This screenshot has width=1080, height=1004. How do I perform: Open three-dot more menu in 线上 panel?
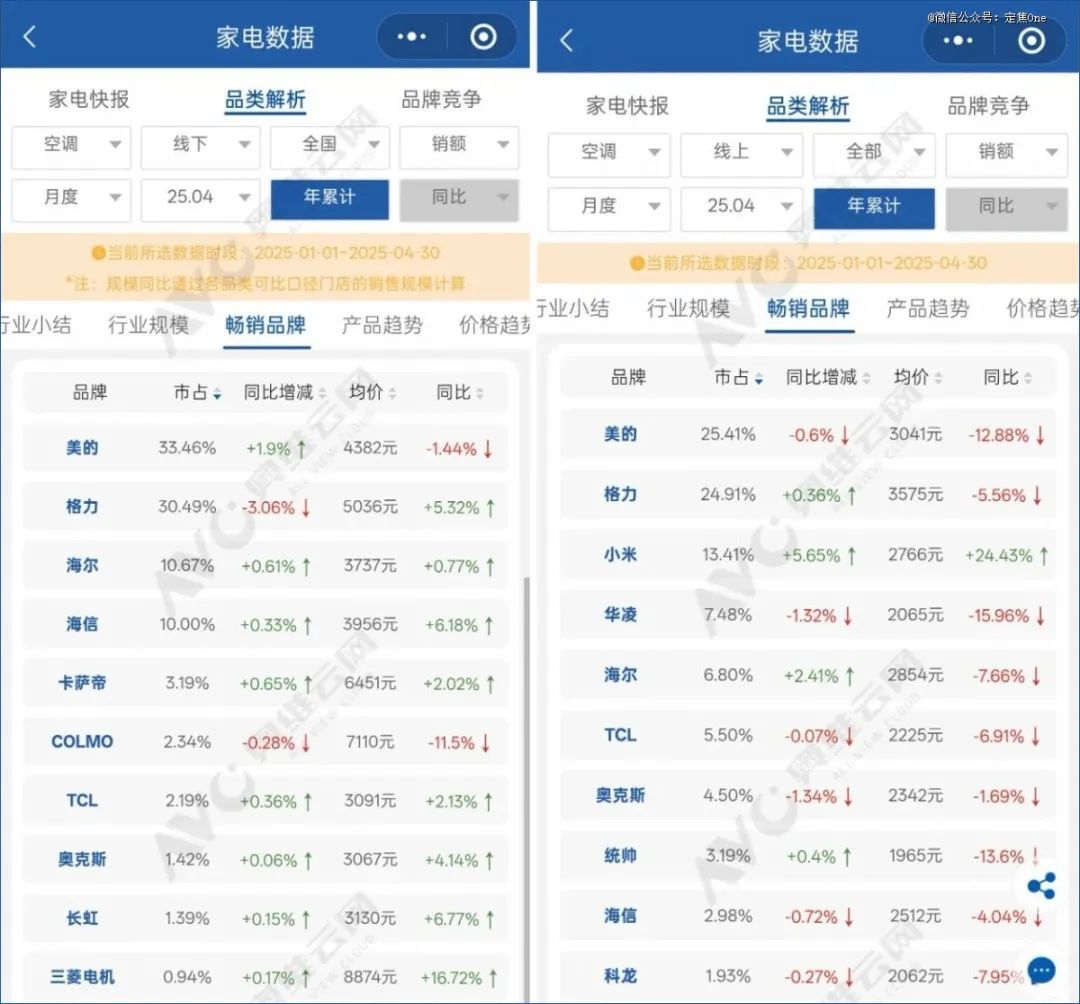(957, 40)
